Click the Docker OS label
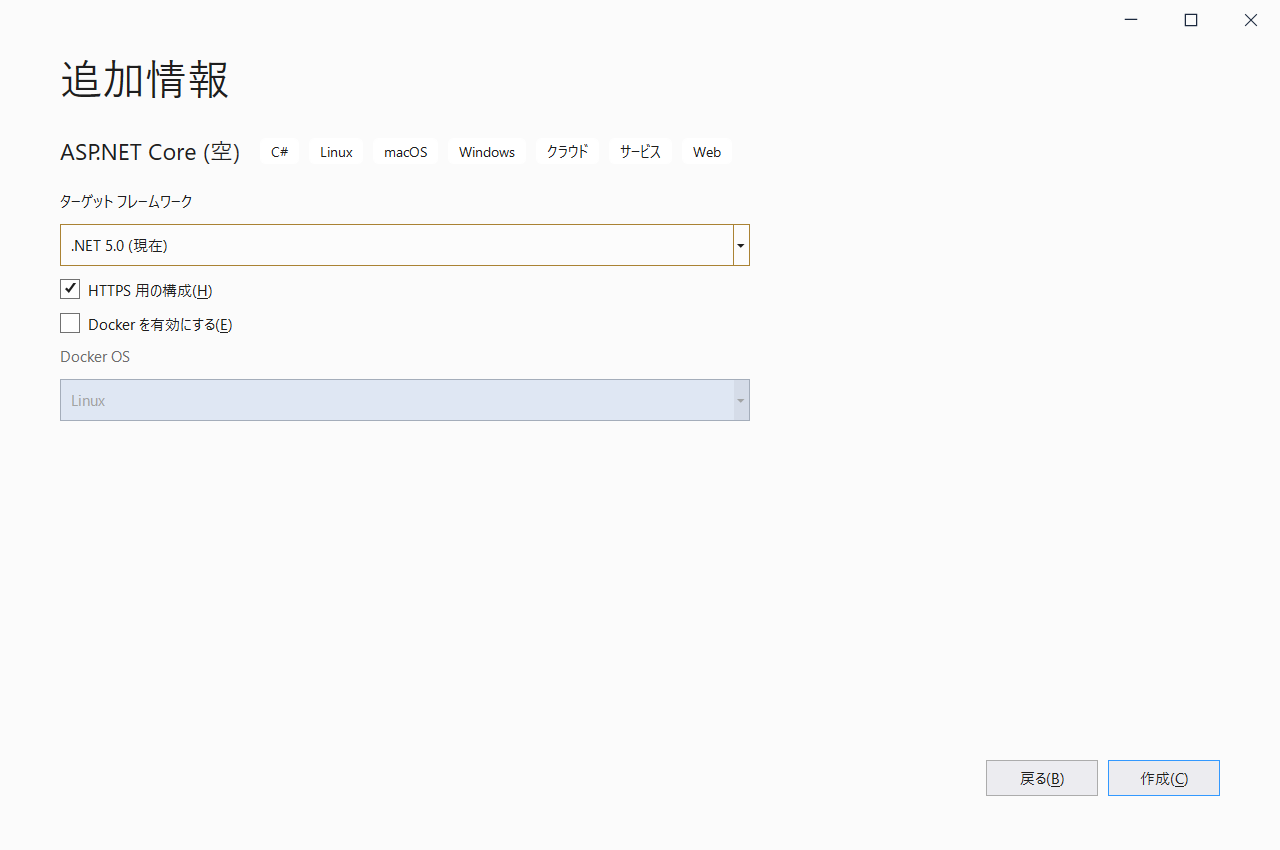This screenshot has width=1280, height=850. click(95, 356)
